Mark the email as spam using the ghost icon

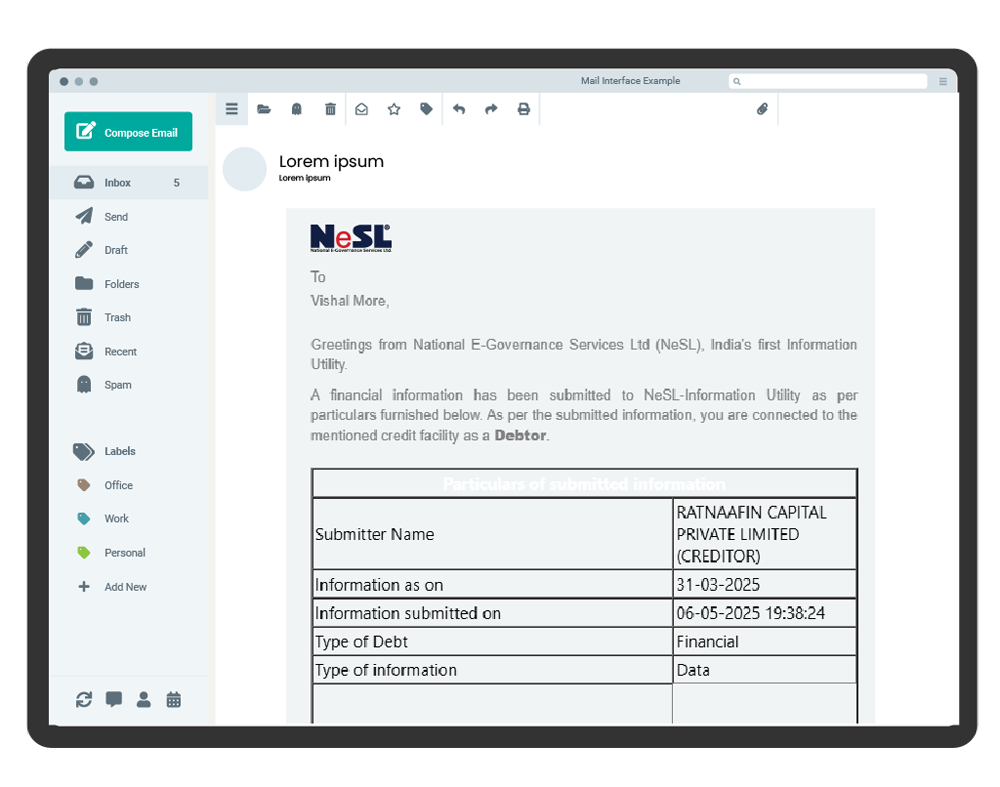pyautogui.click(x=296, y=109)
